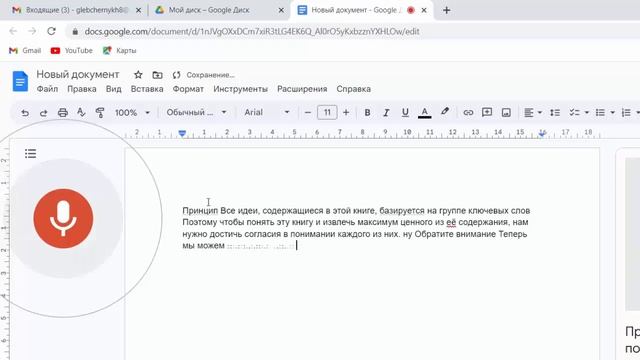This screenshot has height=360, width=640.
Task: Expand bulleted list options arrow
Action: (612, 113)
